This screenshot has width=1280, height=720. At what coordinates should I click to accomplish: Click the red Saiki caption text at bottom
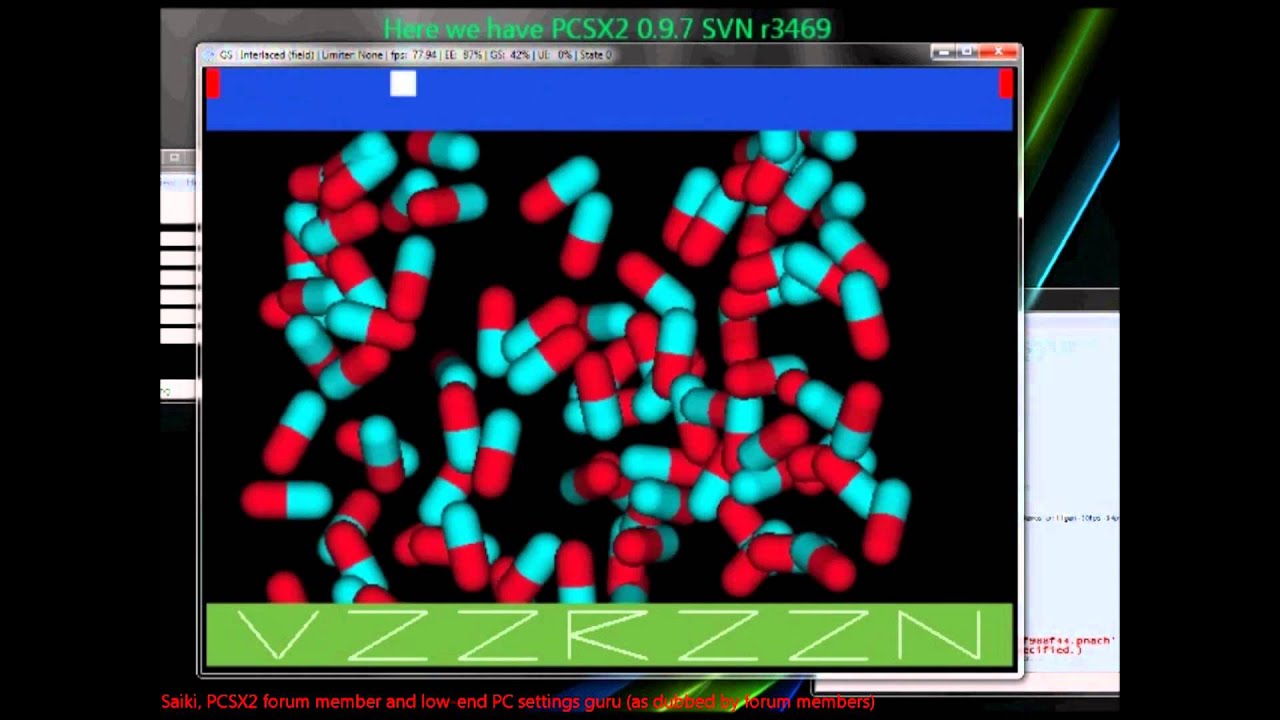click(518, 702)
